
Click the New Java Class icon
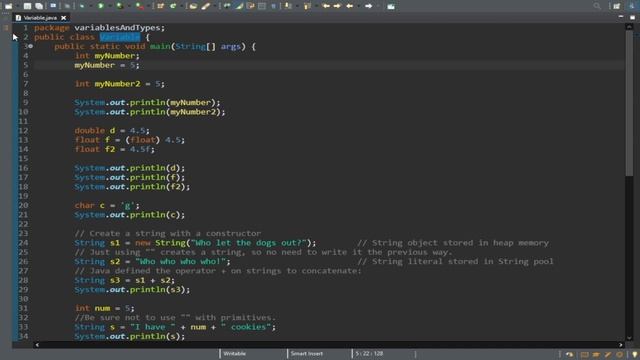[x=173, y=6]
